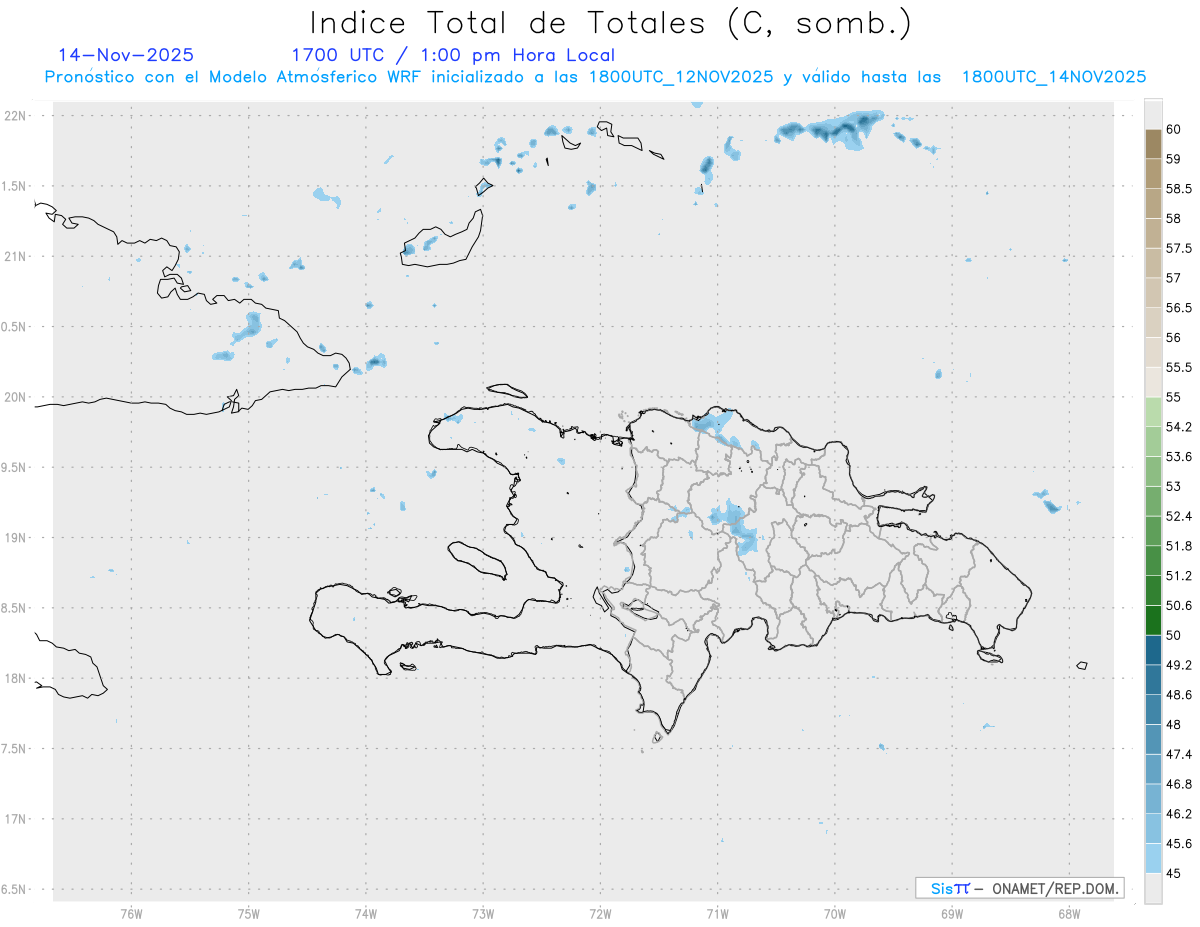Click the colorbar label '60'

1174,129
